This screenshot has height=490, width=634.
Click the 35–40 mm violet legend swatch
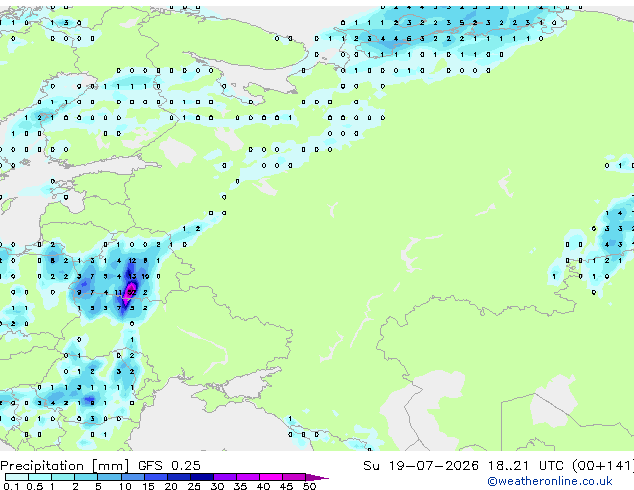[247, 477]
